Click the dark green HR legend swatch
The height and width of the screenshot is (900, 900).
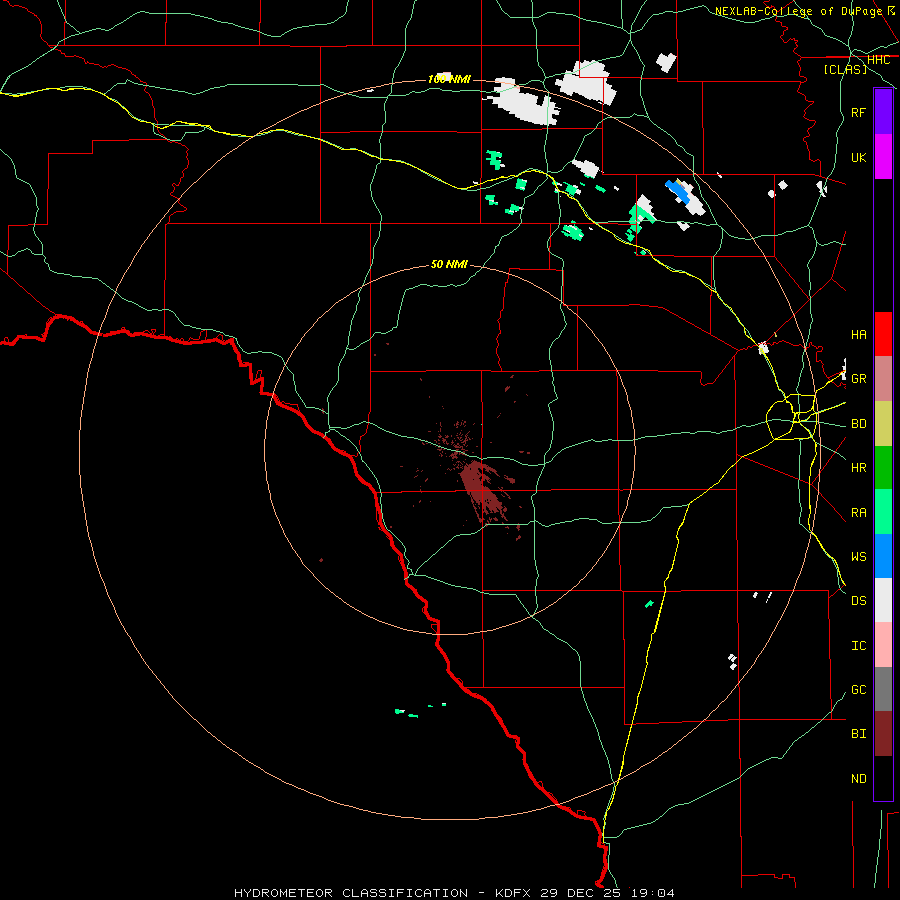click(883, 468)
